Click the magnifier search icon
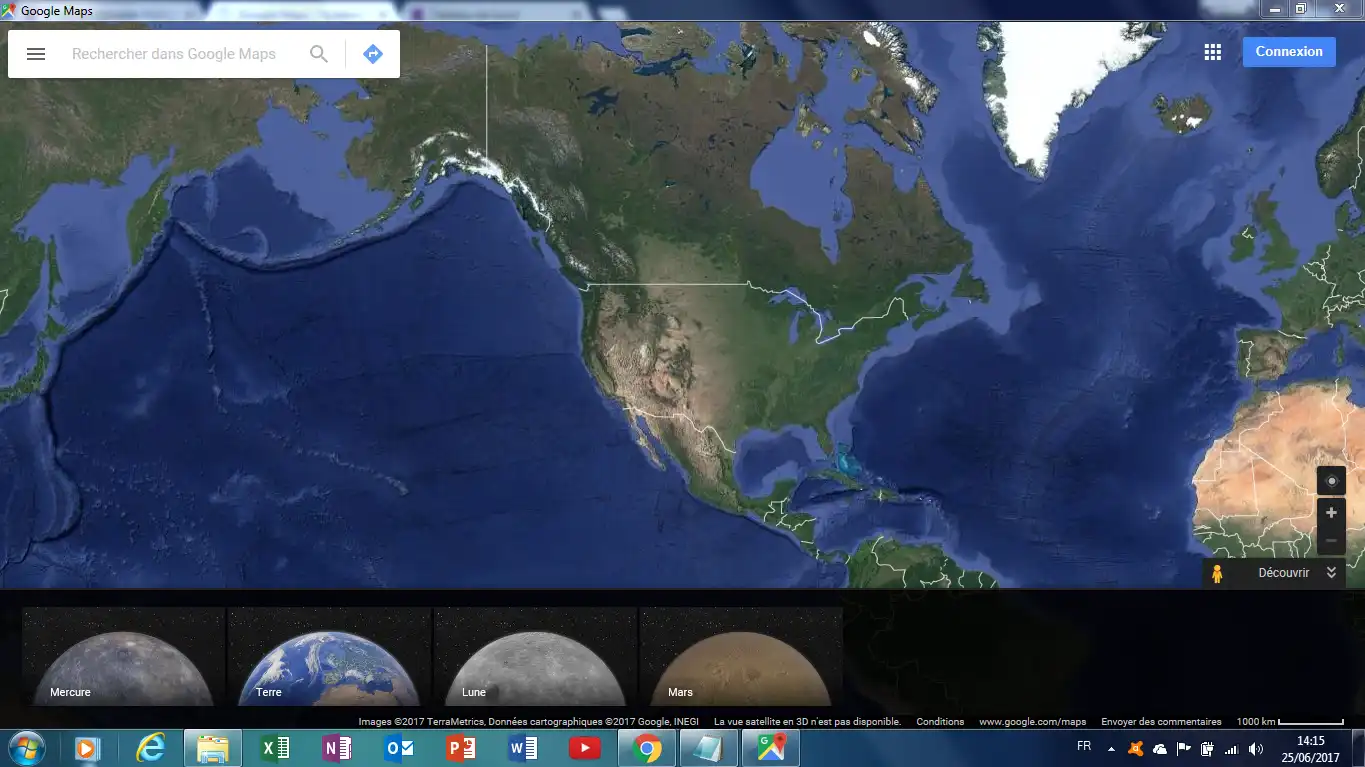 coord(319,54)
